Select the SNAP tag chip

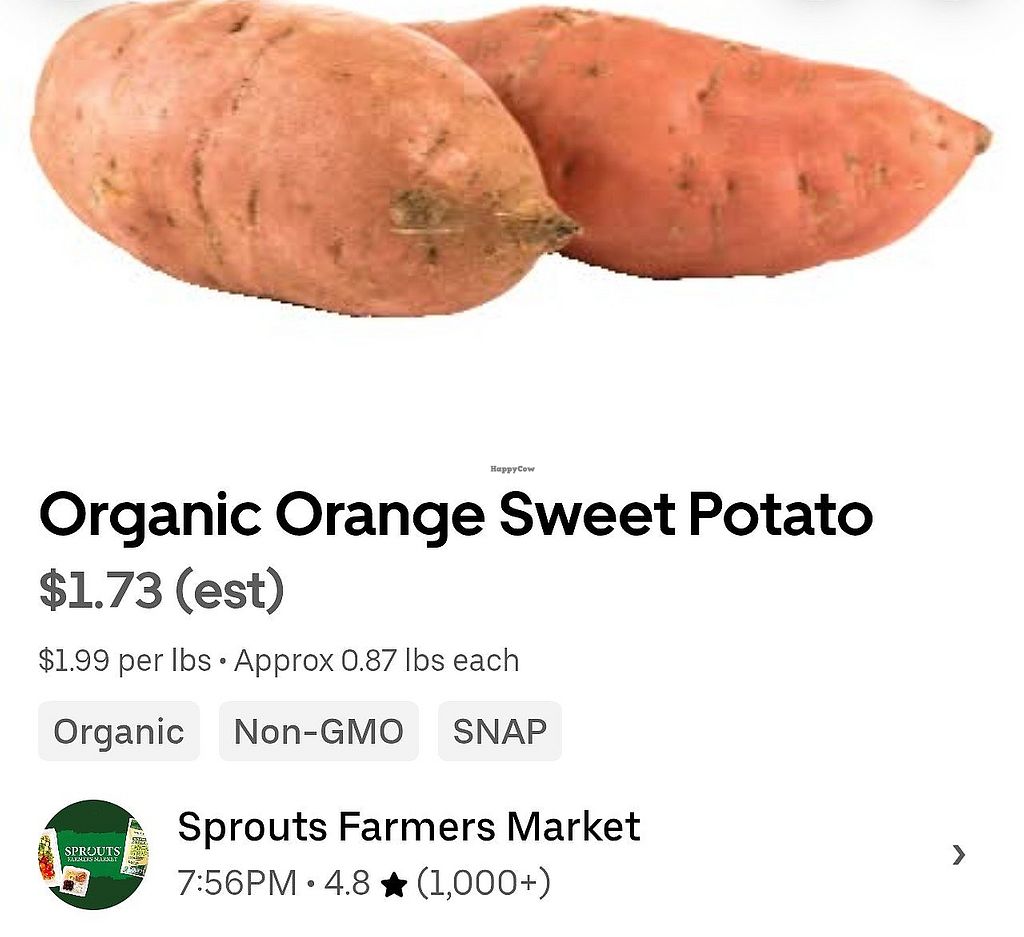point(500,731)
